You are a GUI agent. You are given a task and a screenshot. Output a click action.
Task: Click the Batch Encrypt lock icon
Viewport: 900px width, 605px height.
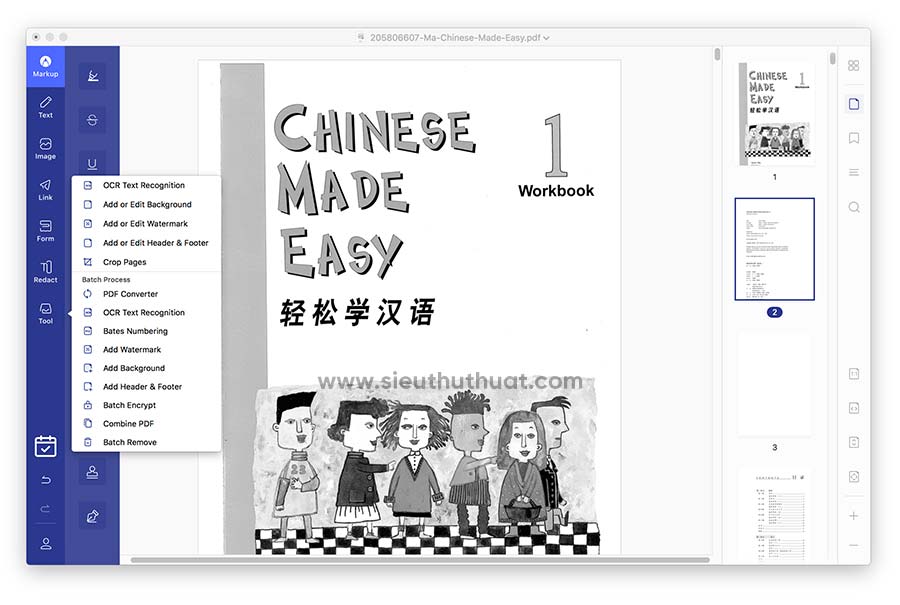pos(88,405)
